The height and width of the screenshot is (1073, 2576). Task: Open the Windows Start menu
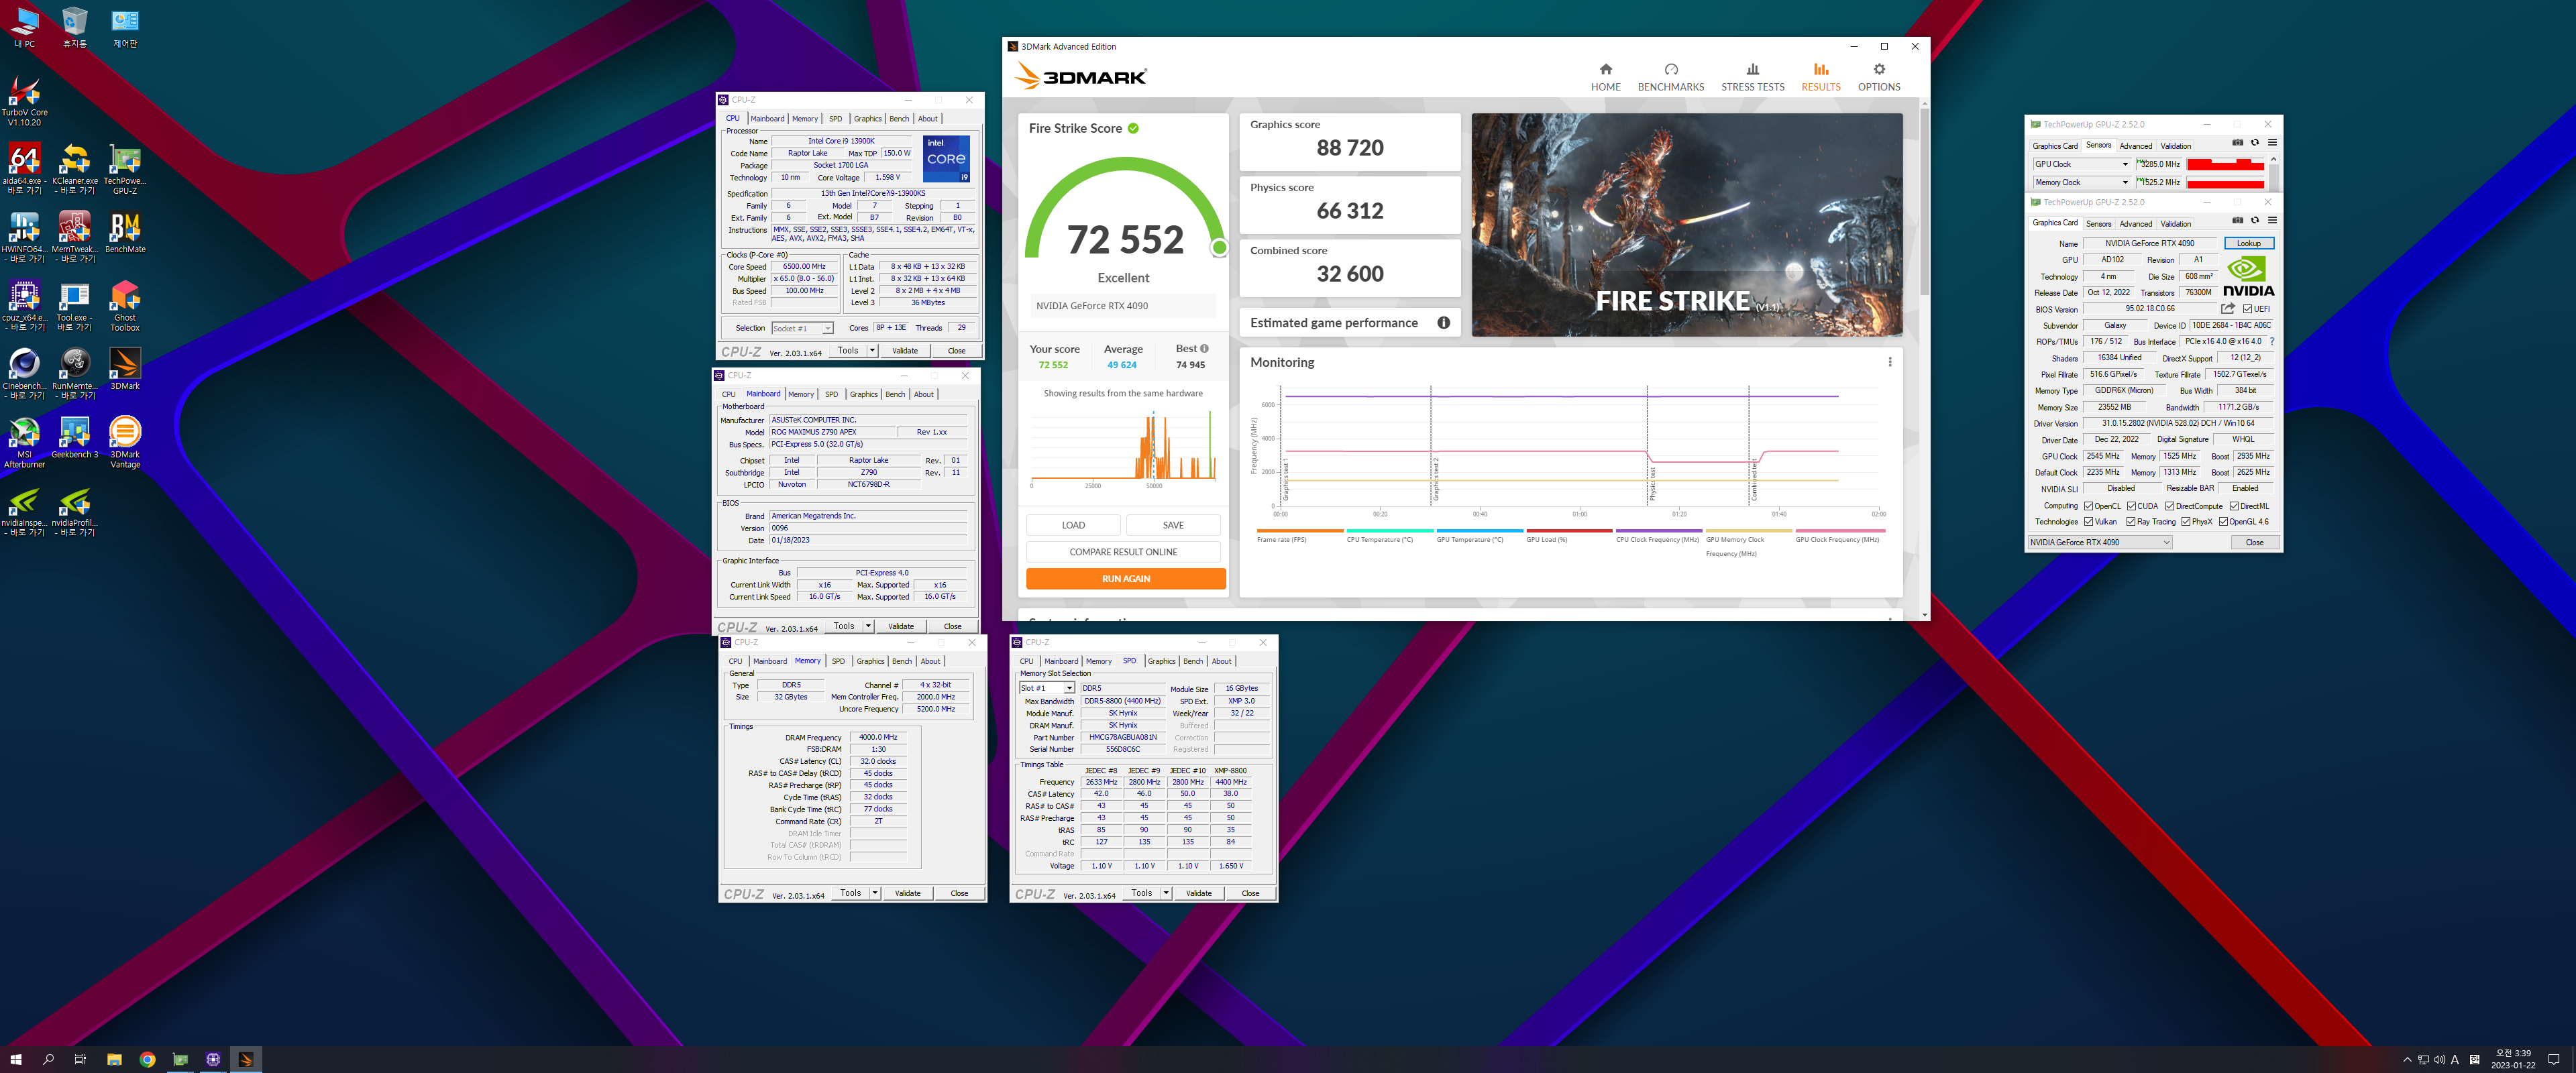tap(16, 1059)
